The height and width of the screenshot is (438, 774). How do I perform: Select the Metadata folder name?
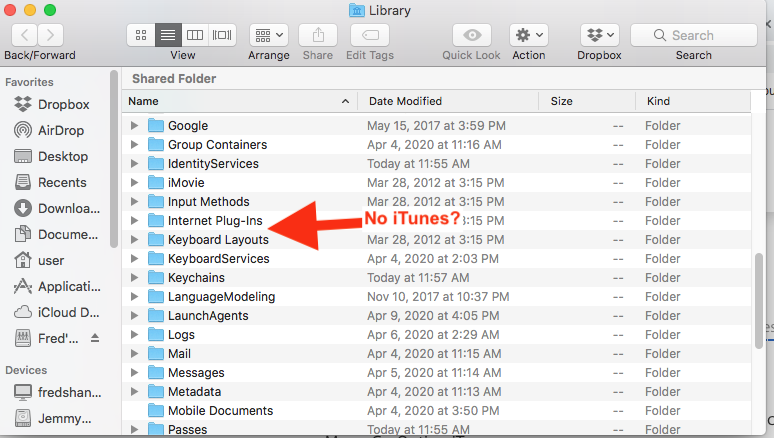pyautogui.click(x=194, y=392)
